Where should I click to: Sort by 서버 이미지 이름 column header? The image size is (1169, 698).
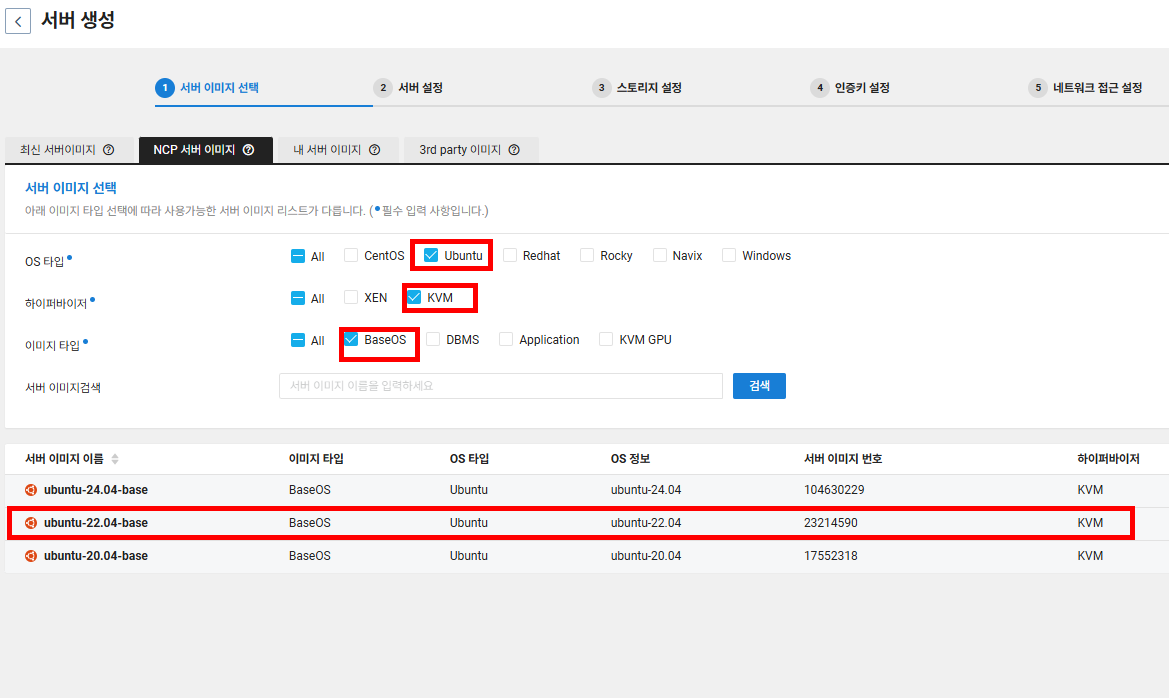pyautogui.click(x=65, y=459)
